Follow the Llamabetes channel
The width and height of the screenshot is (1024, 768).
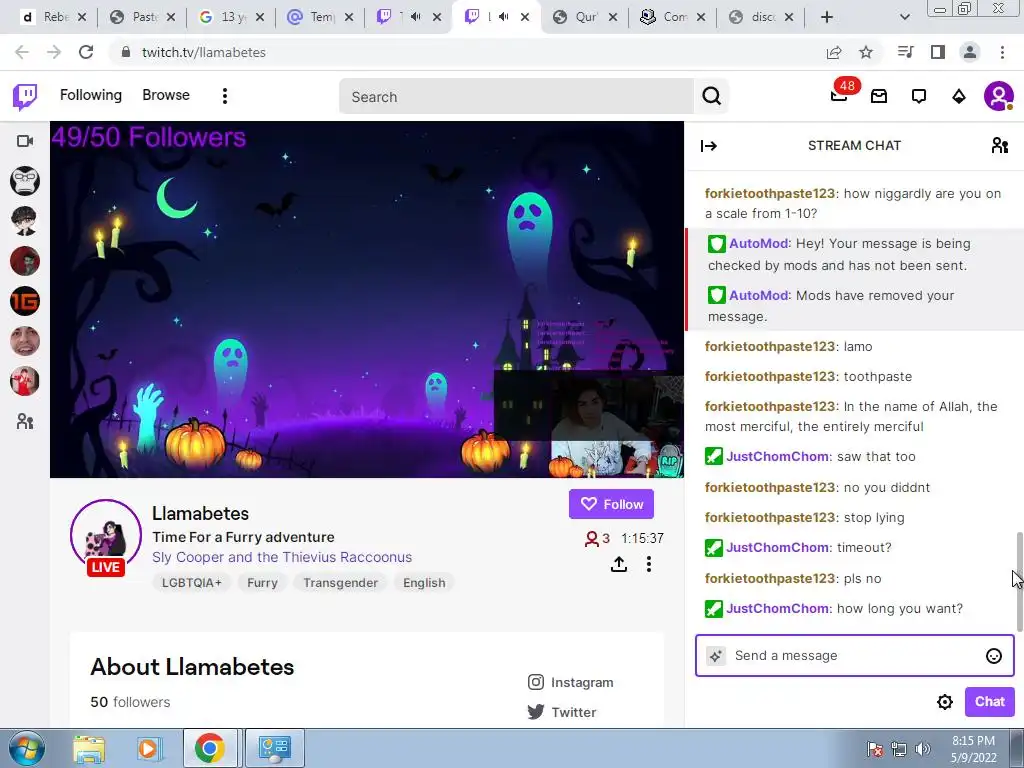(x=611, y=504)
